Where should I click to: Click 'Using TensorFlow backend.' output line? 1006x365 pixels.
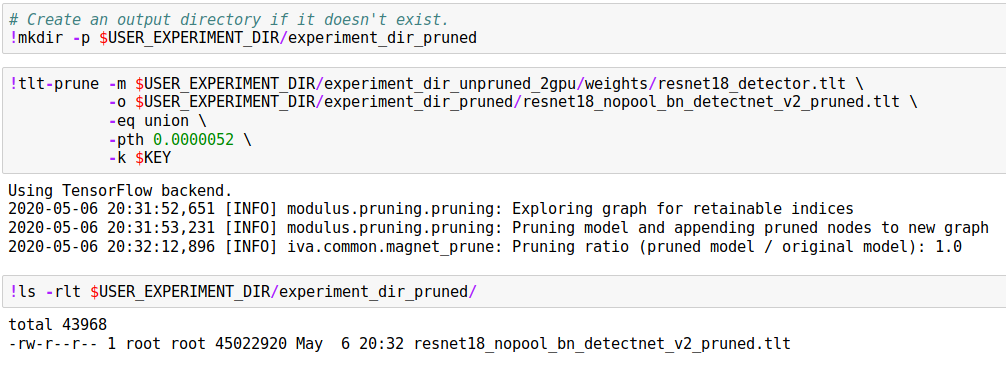pyautogui.click(x=120, y=191)
